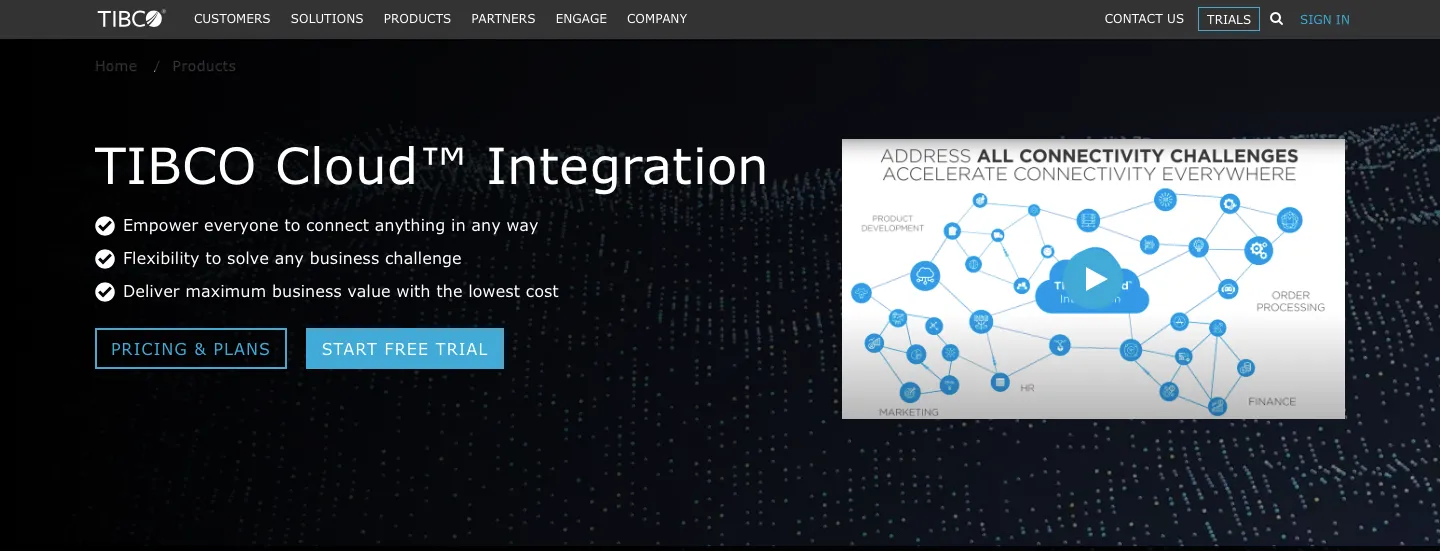Click the TIBCO logo
Screen dimensions: 1440x551
click(131, 18)
